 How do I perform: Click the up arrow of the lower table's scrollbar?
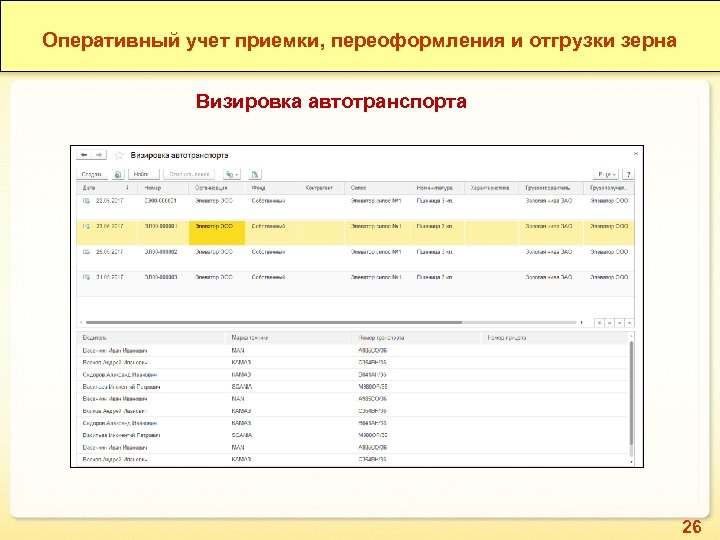(631, 336)
